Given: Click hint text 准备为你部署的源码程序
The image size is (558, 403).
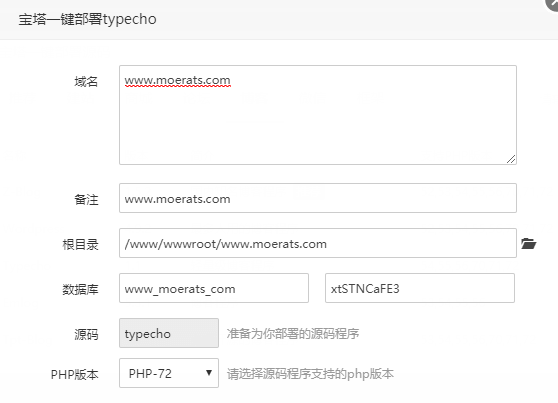Looking at the screenshot, I should coord(293,334).
